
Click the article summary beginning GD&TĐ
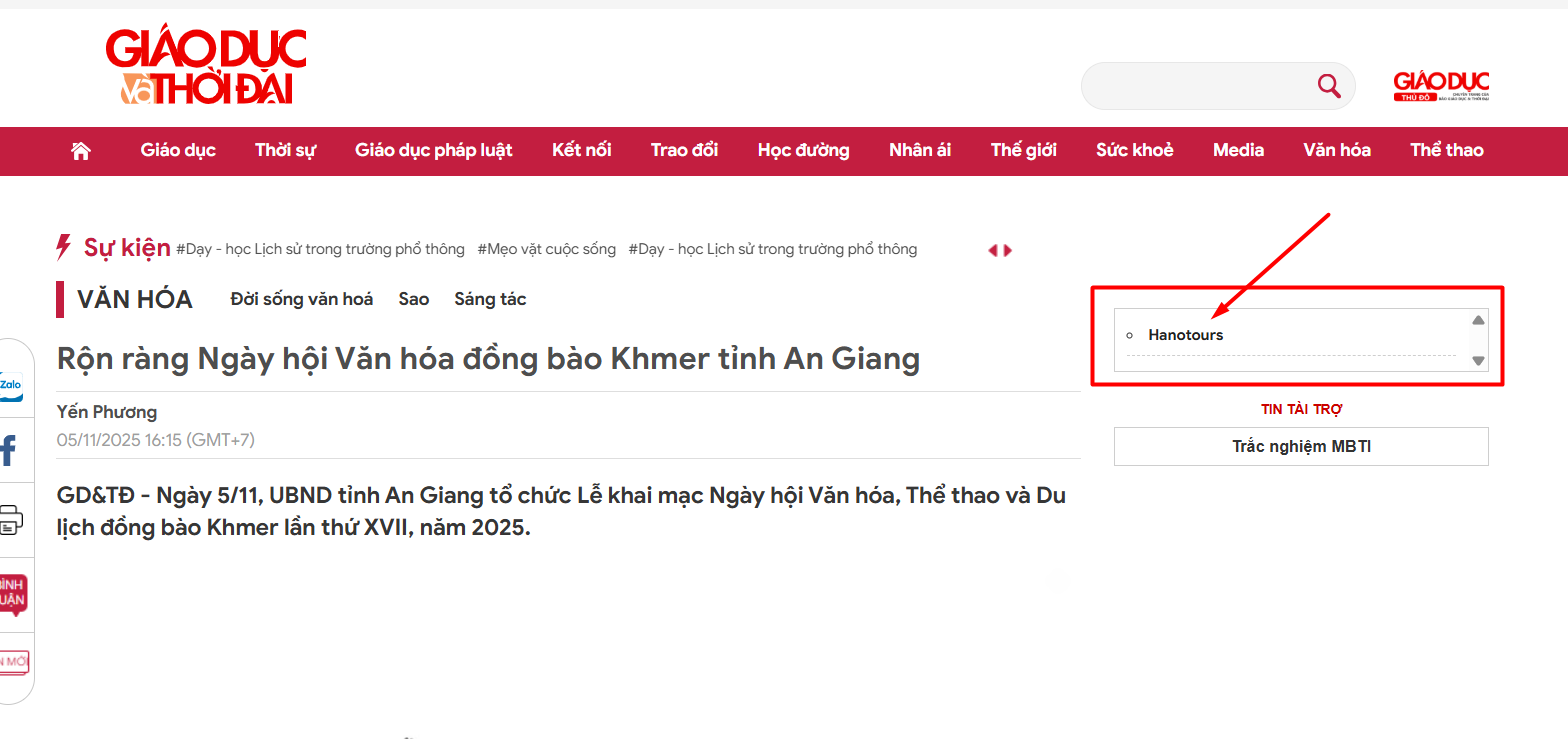point(561,511)
